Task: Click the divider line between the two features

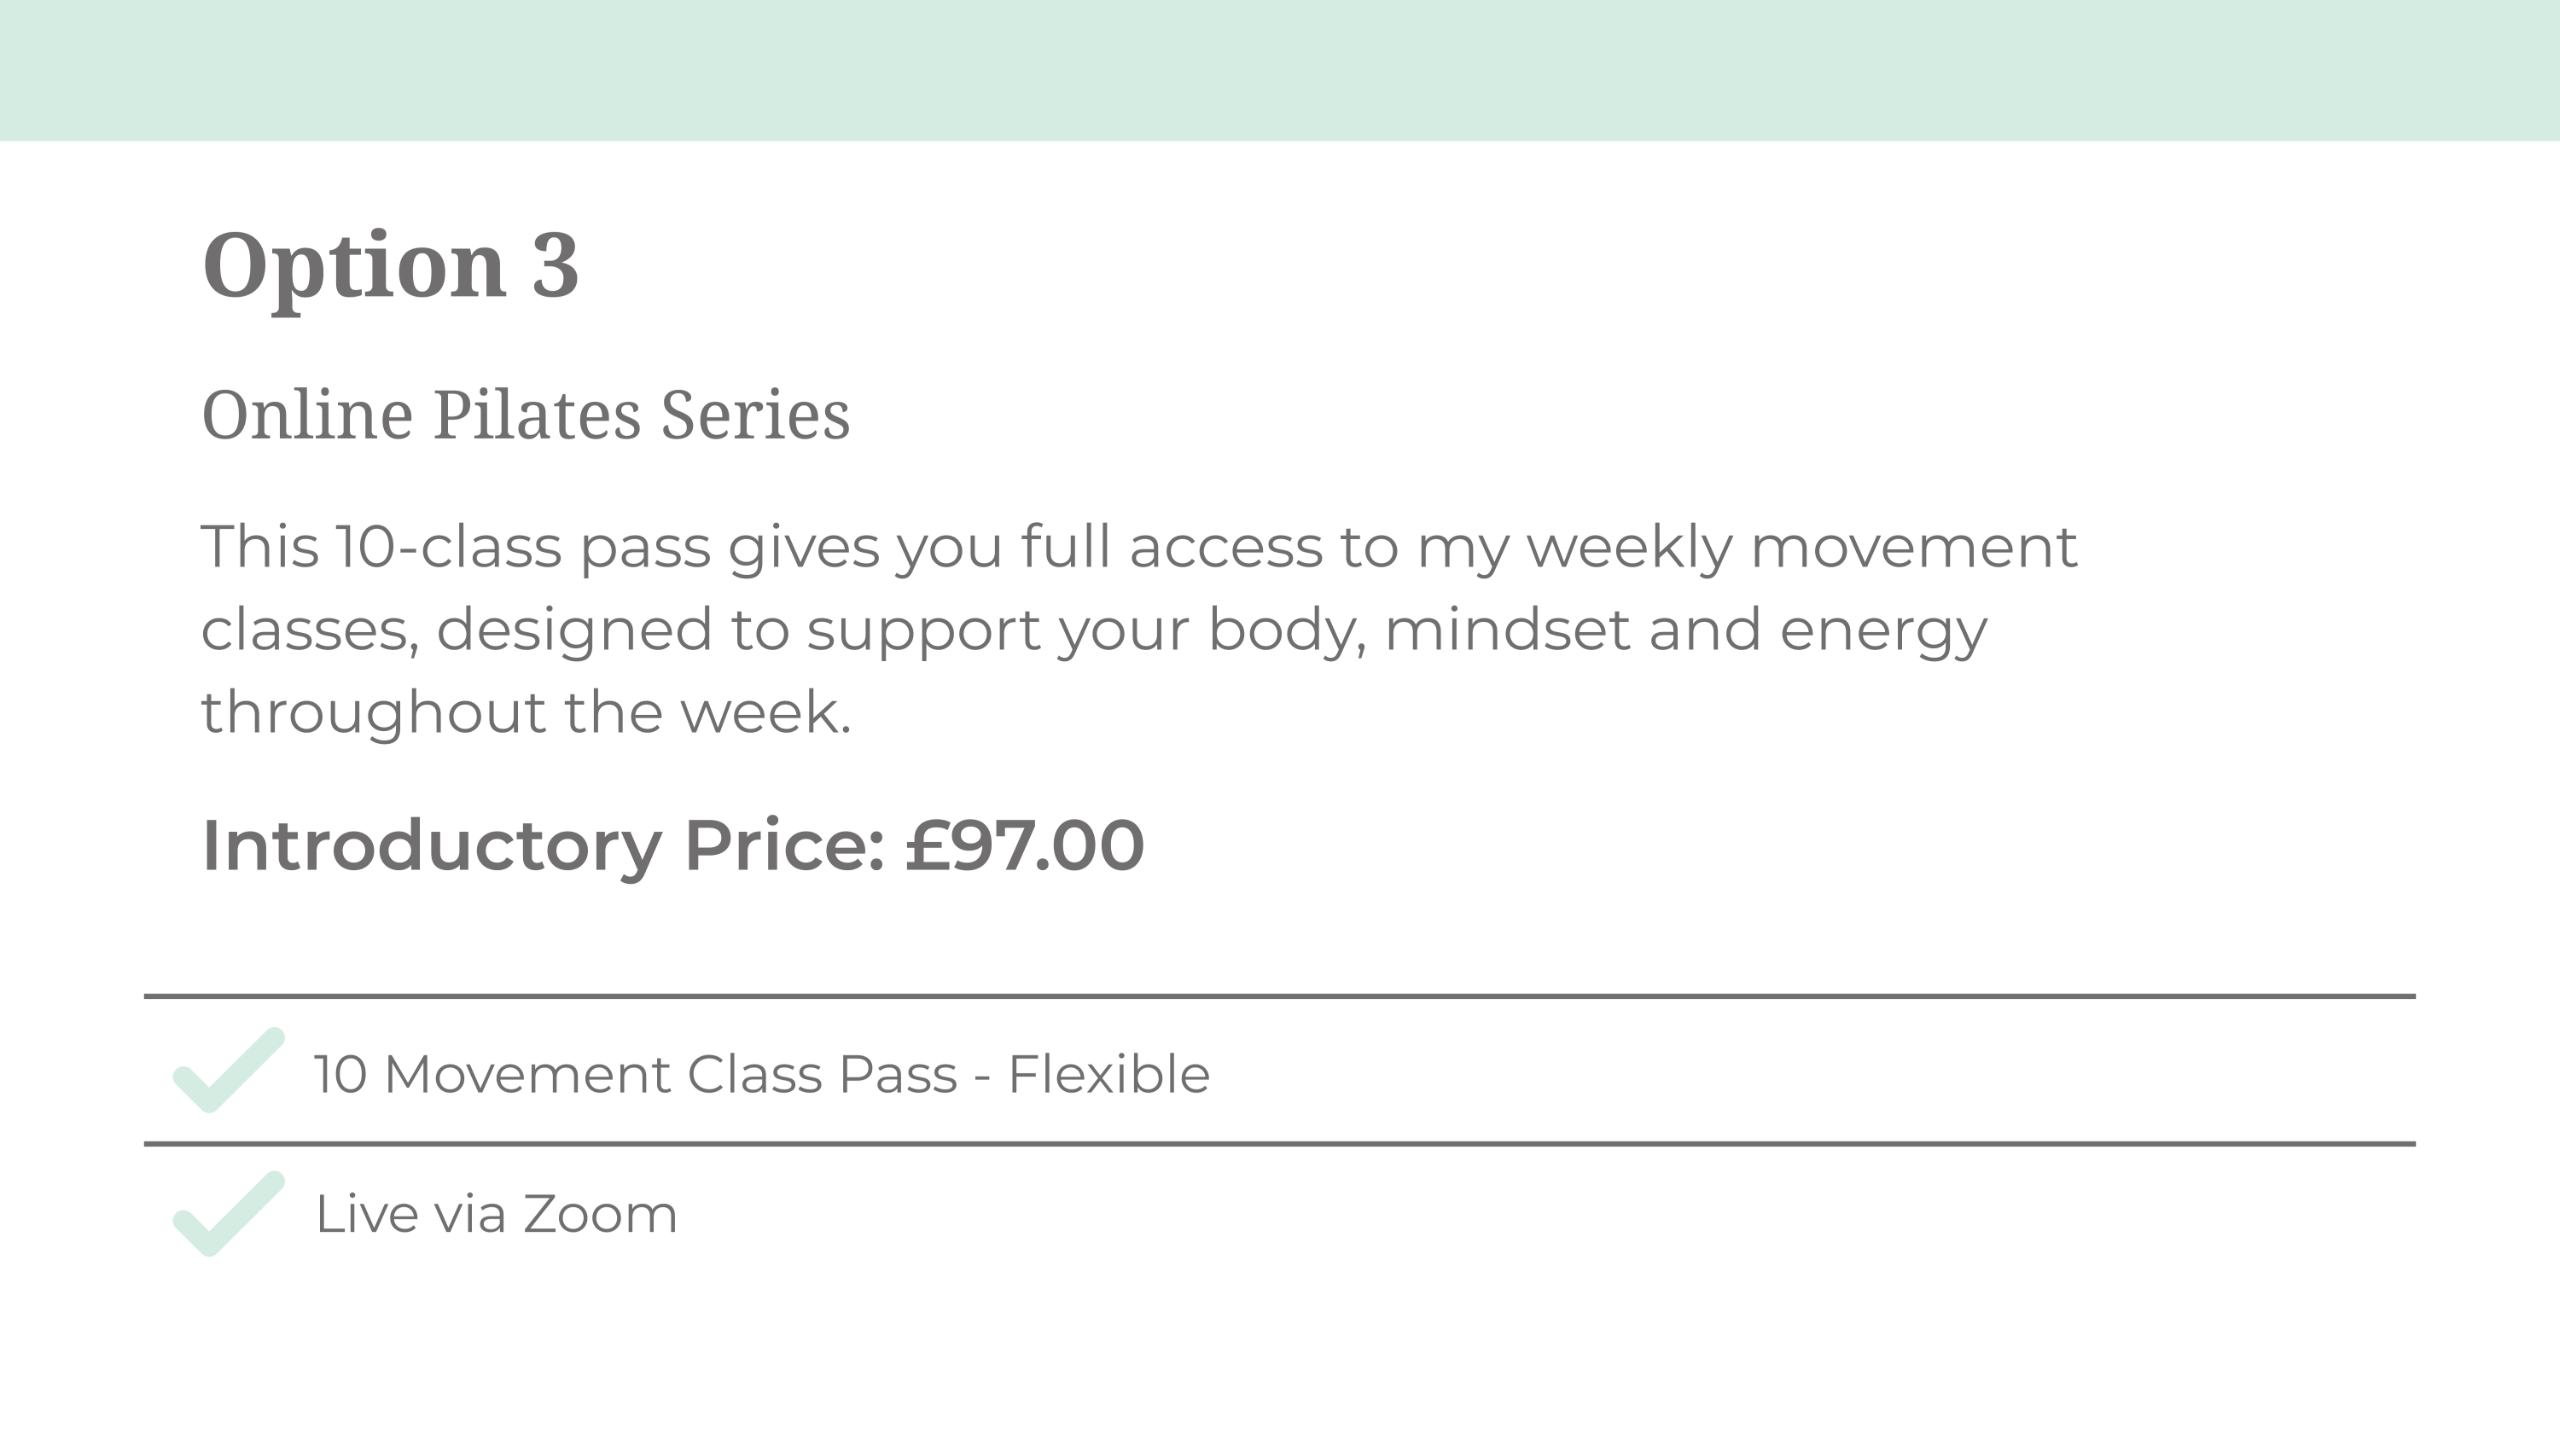Action: click(1280, 1143)
